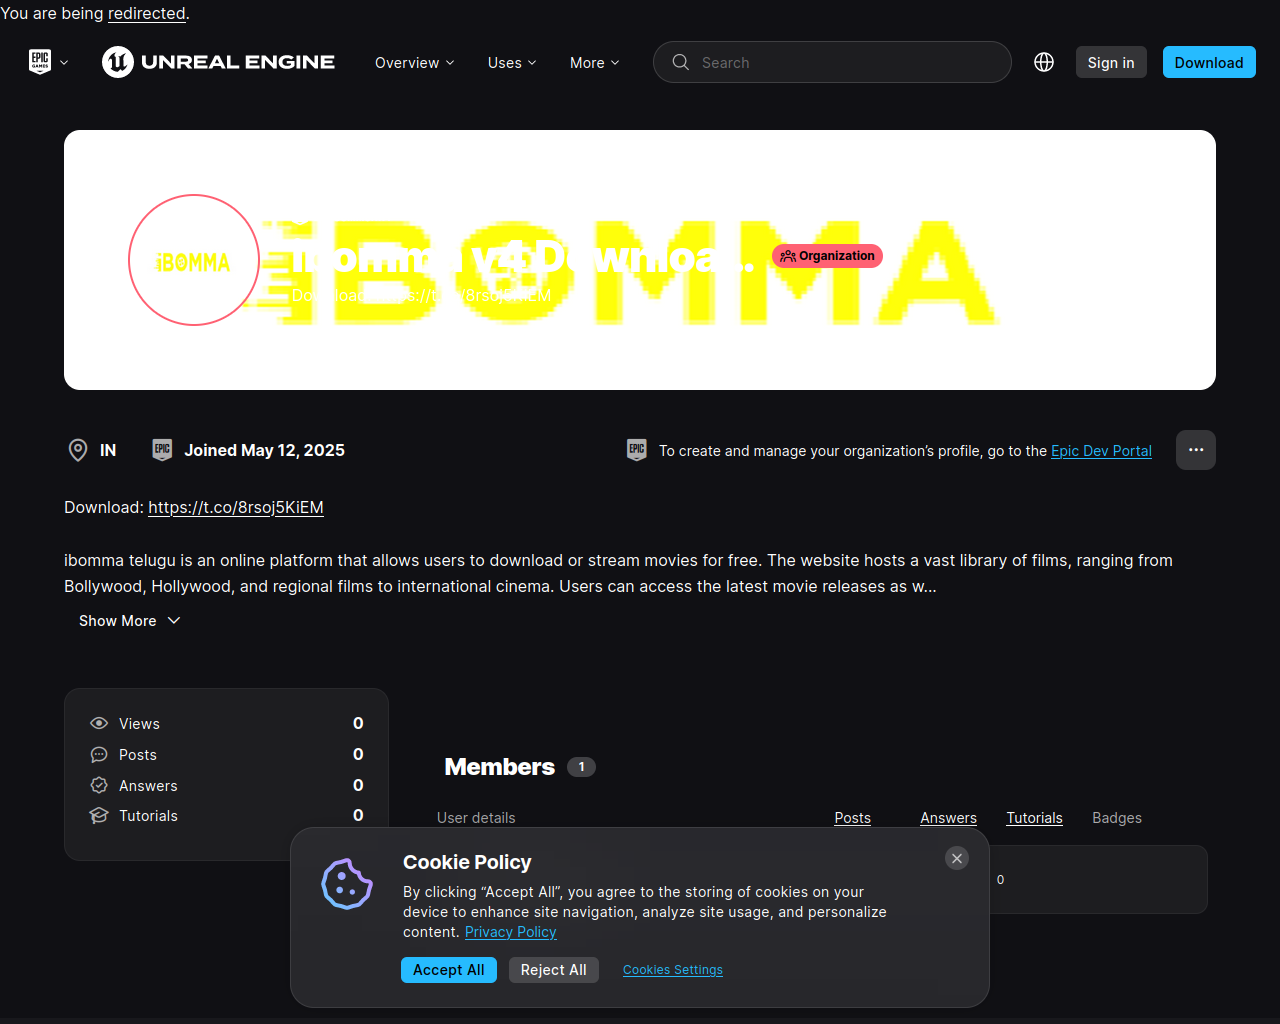Follow the redirected link at top
Viewport: 1280px width, 1024px height.
click(147, 13)
